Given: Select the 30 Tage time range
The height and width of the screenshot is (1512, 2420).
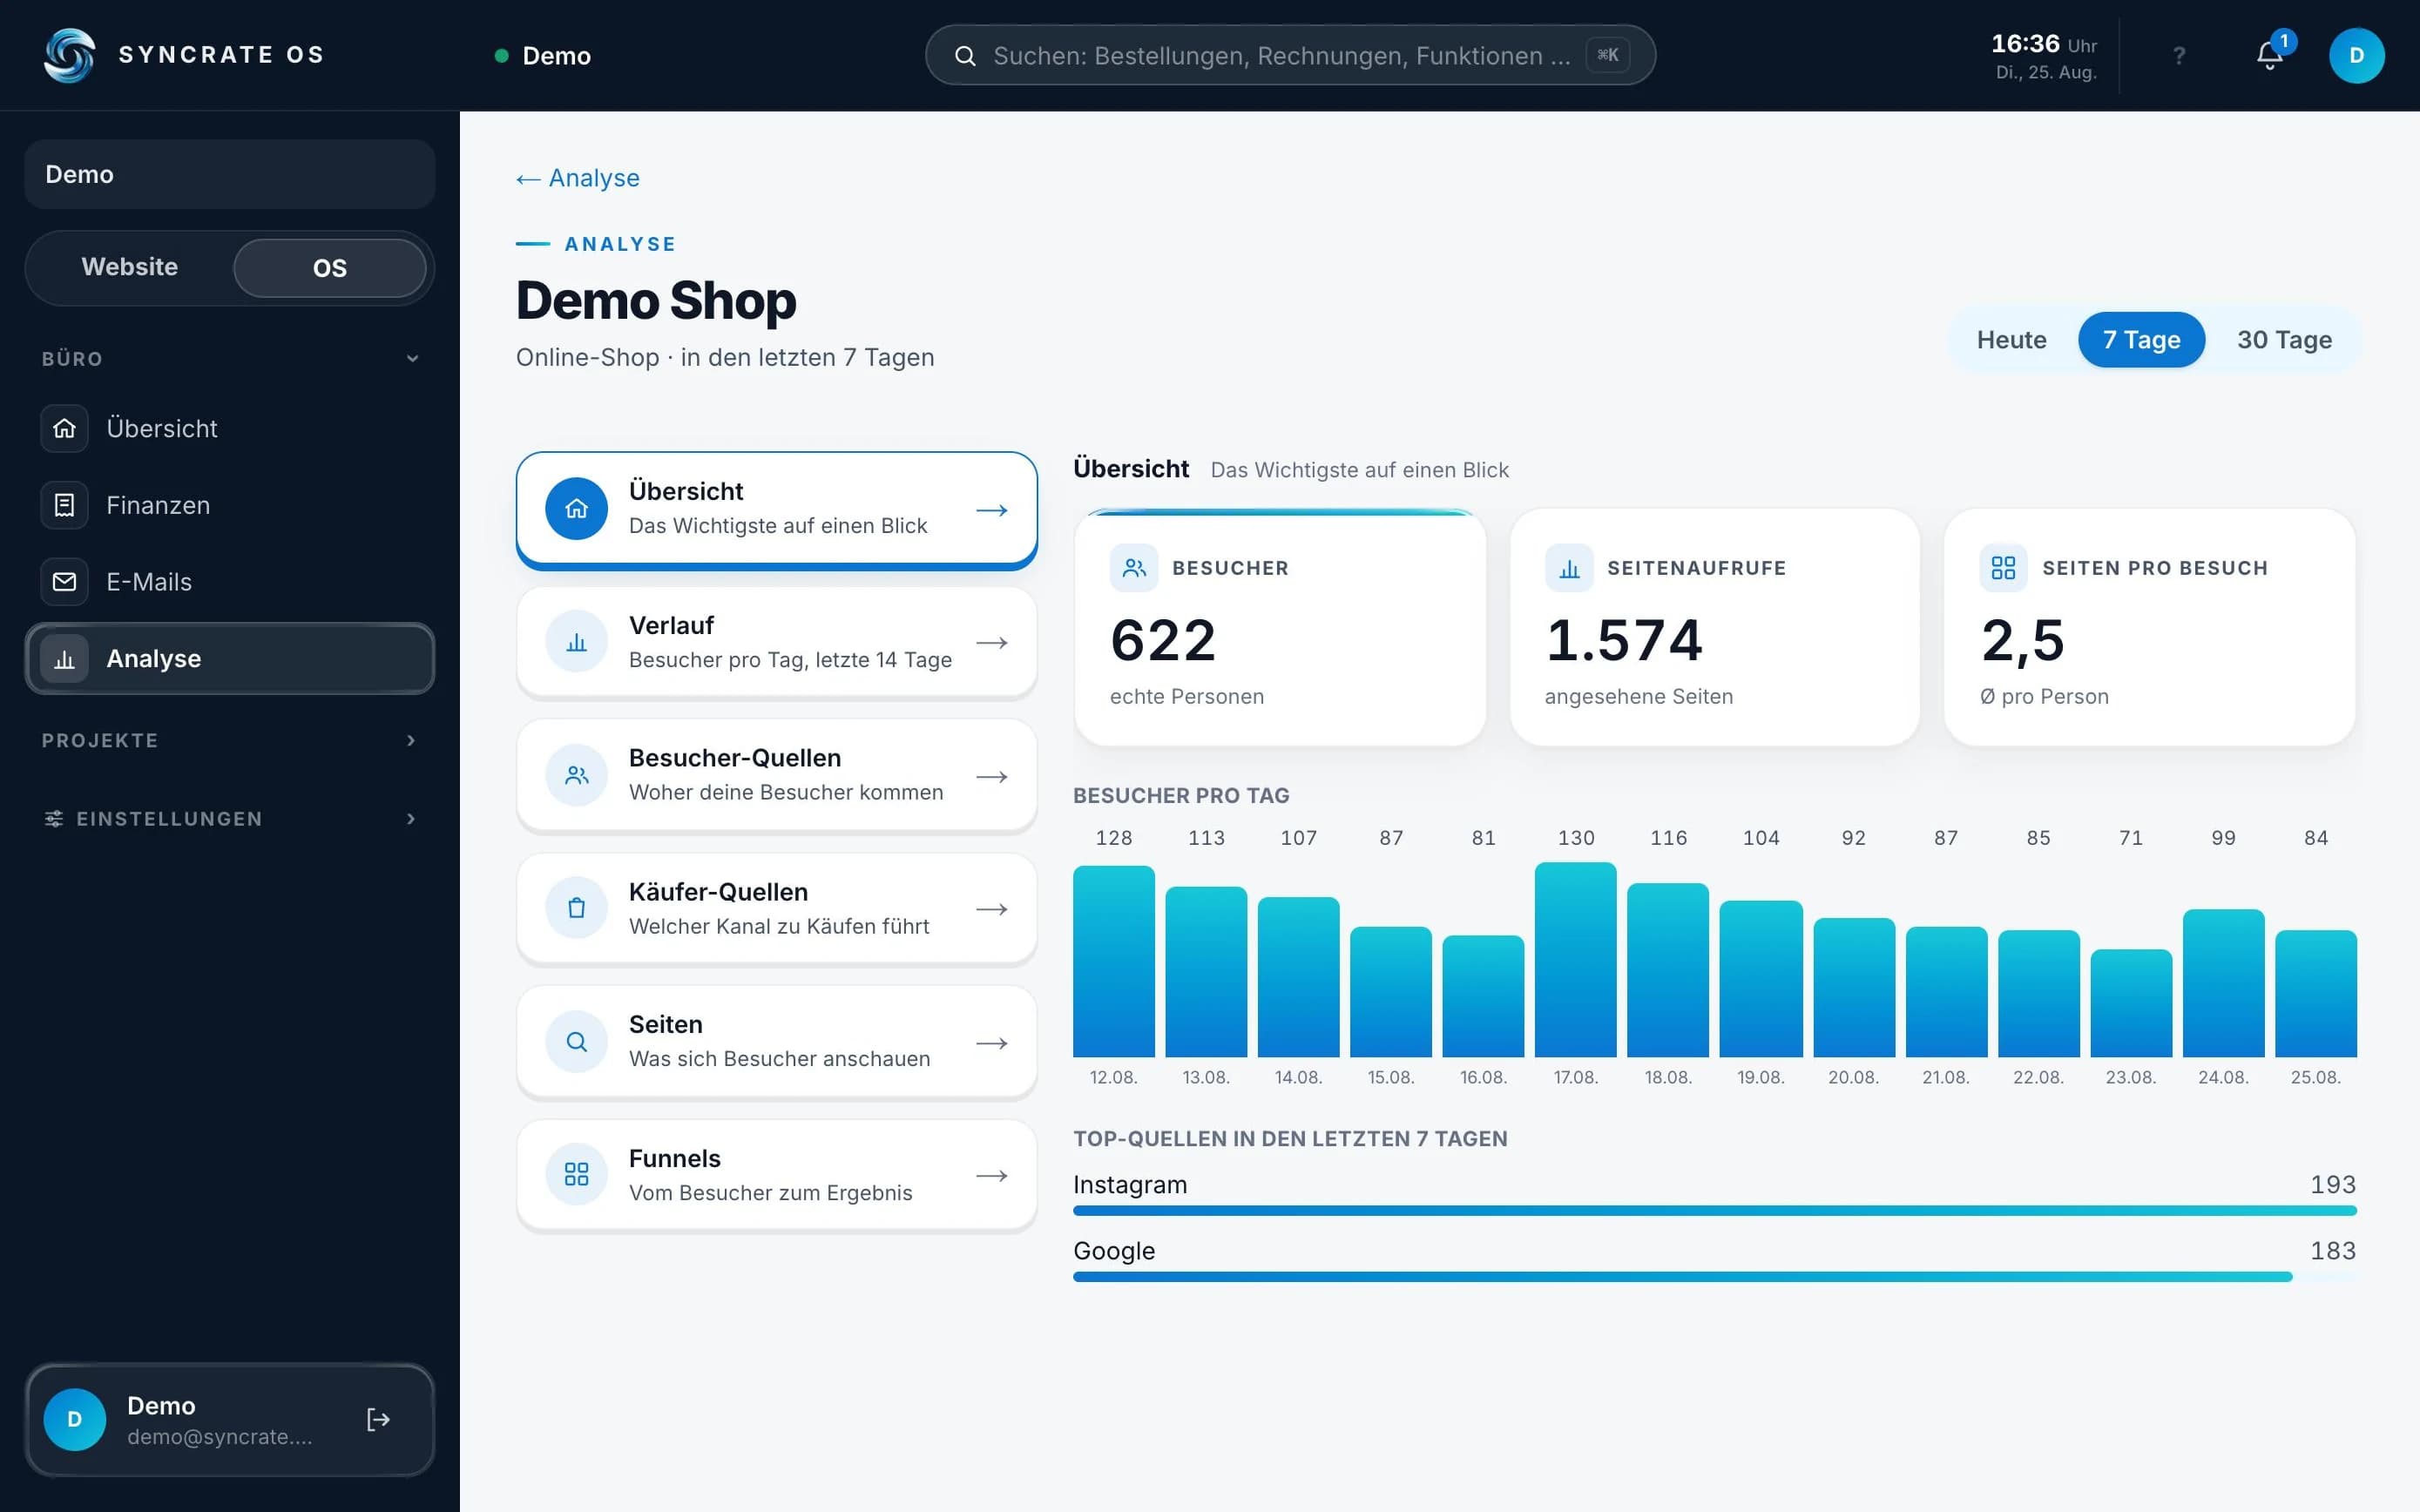Looking at the screenshot, I should point(2284,340).
